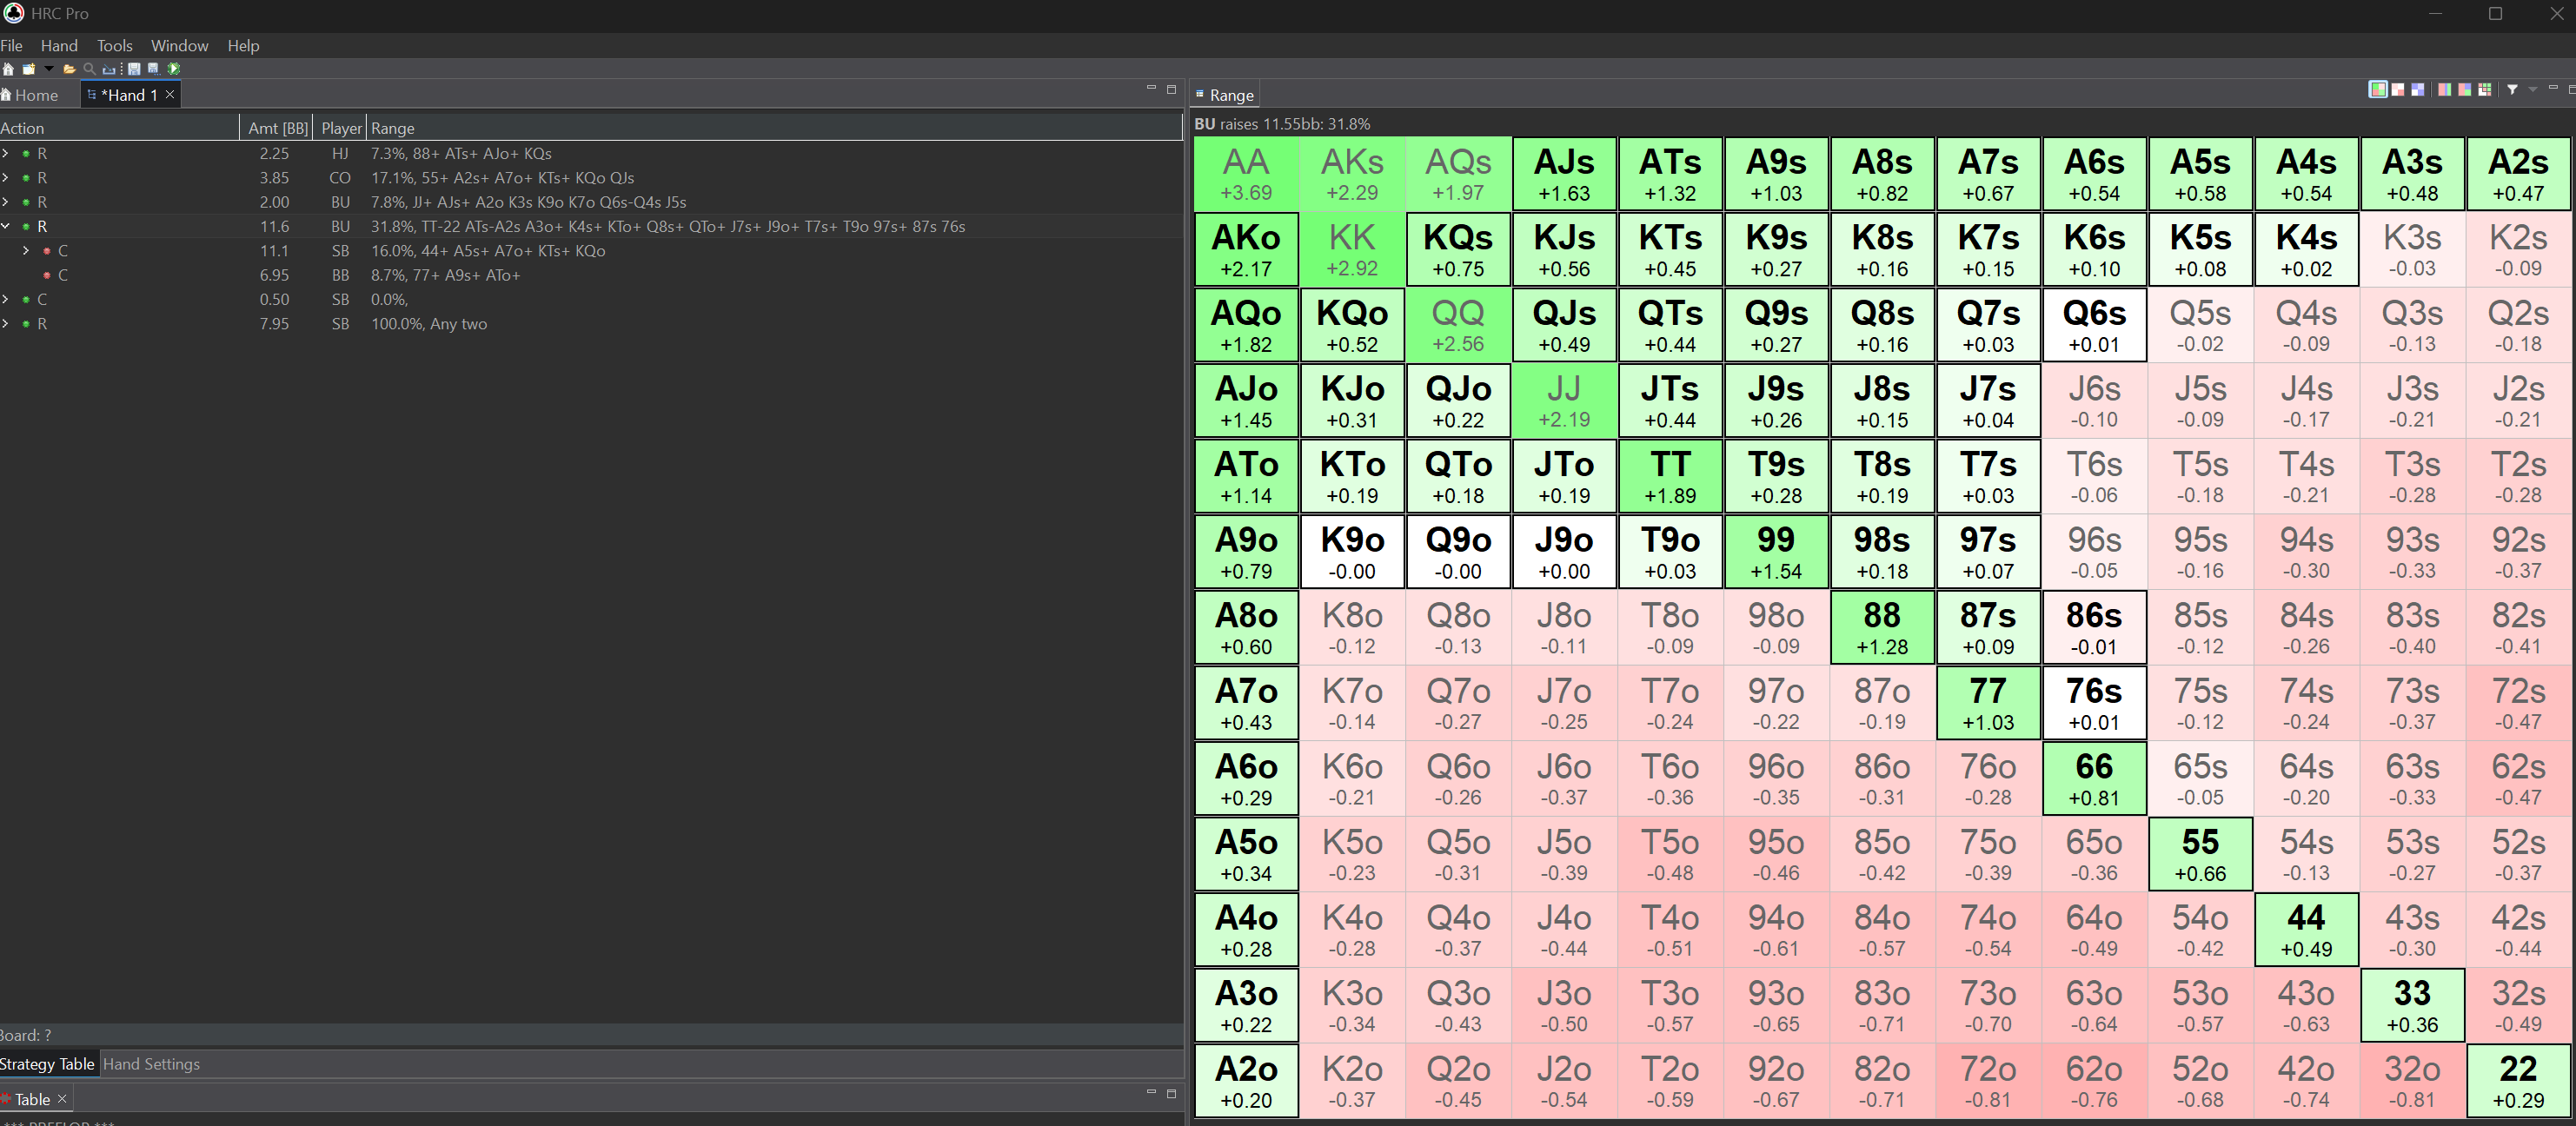The height and width of the screenshot is (1126, 2576).
Task: Select the red-blue-green block view icon
Action: 2465,89
